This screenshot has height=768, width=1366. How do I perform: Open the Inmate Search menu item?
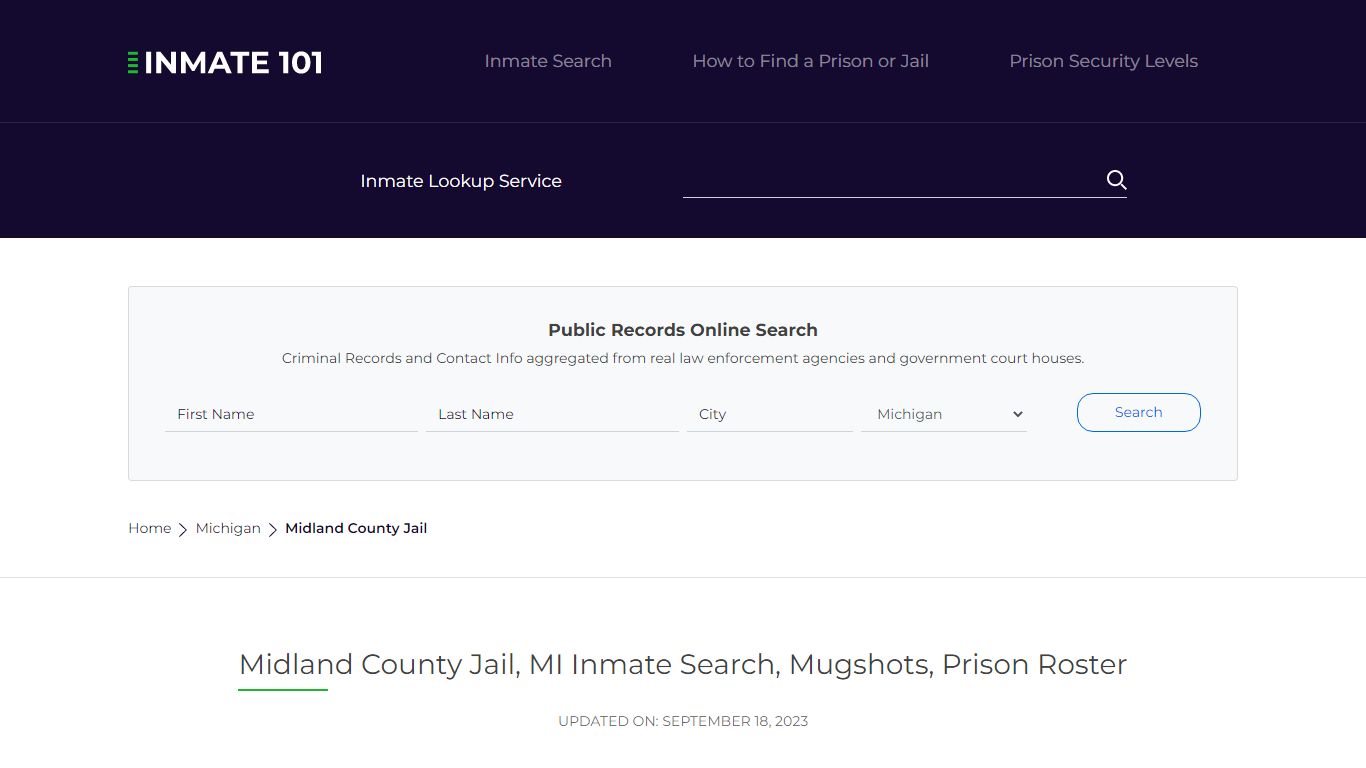point(548,61)
